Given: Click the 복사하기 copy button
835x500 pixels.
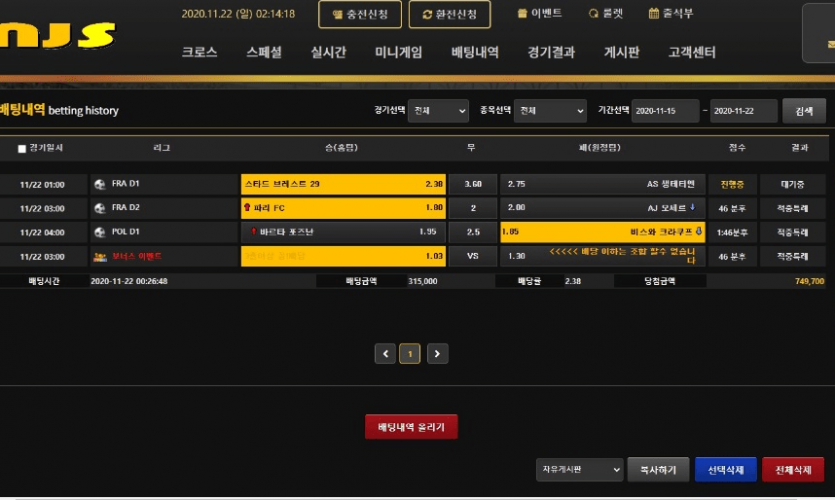Looking at the screenshot, I should tap(658, 470).
